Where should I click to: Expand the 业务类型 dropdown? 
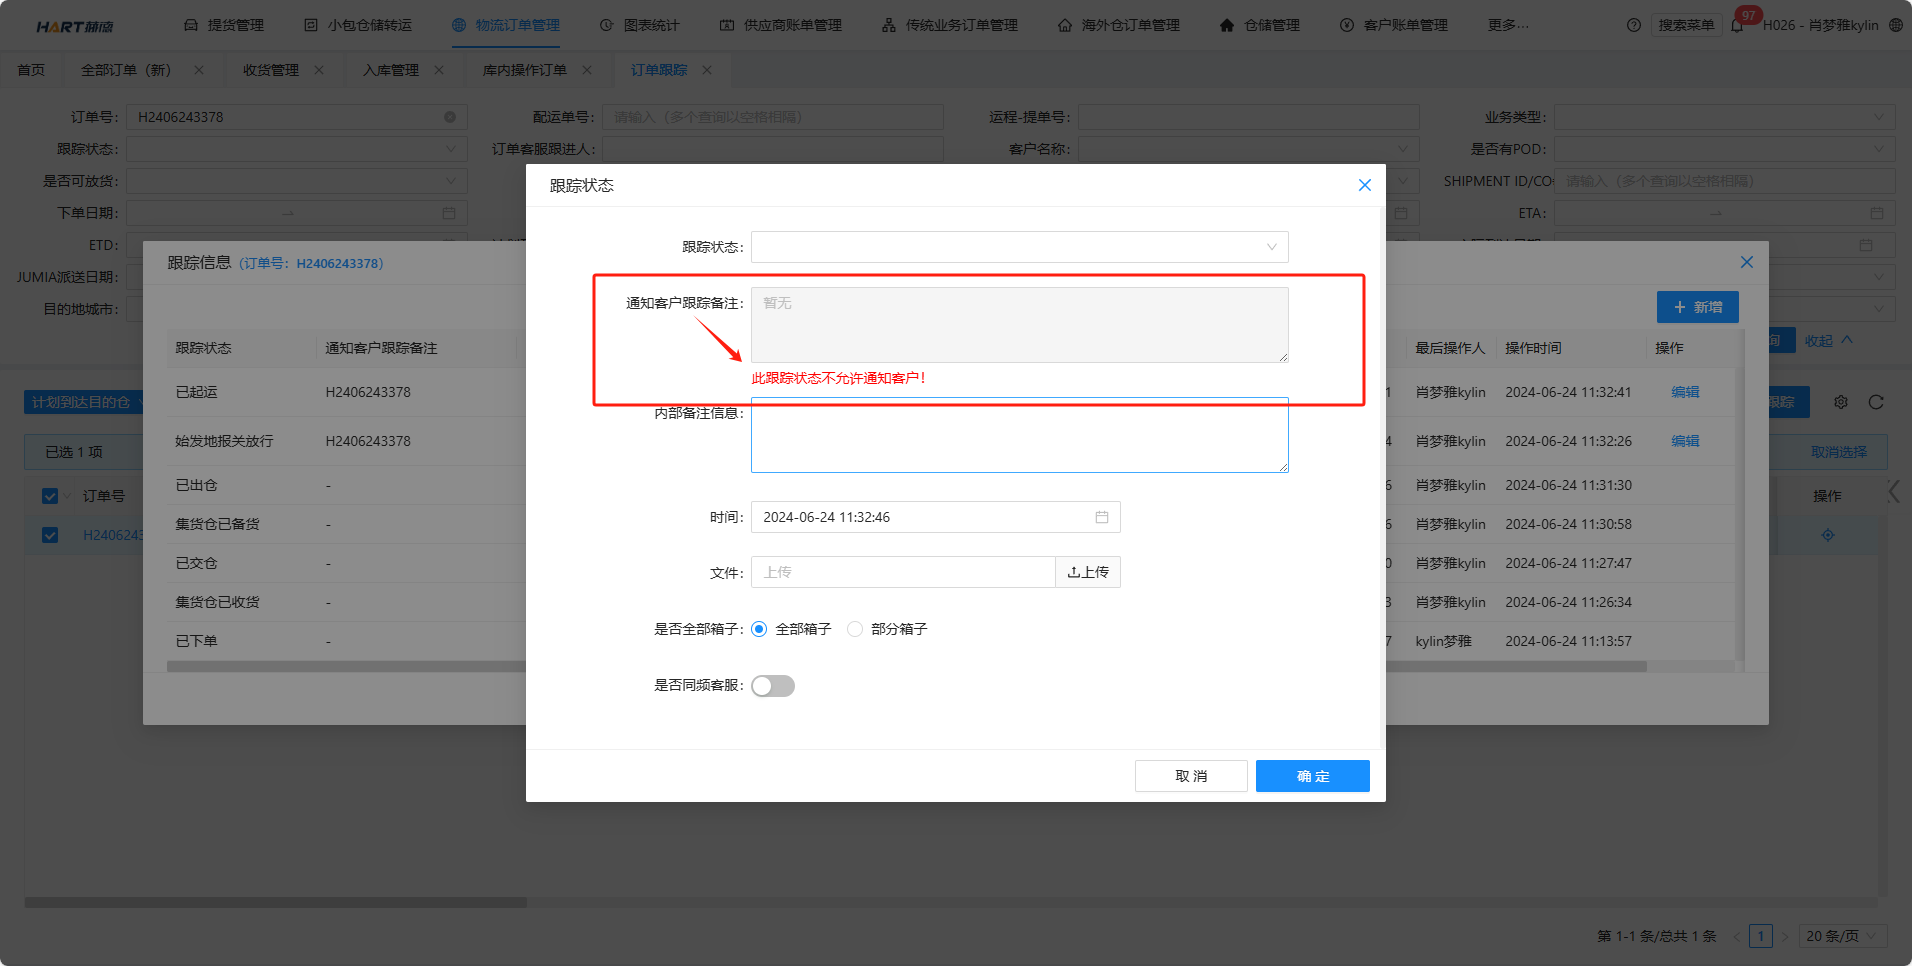(1724, 117)
